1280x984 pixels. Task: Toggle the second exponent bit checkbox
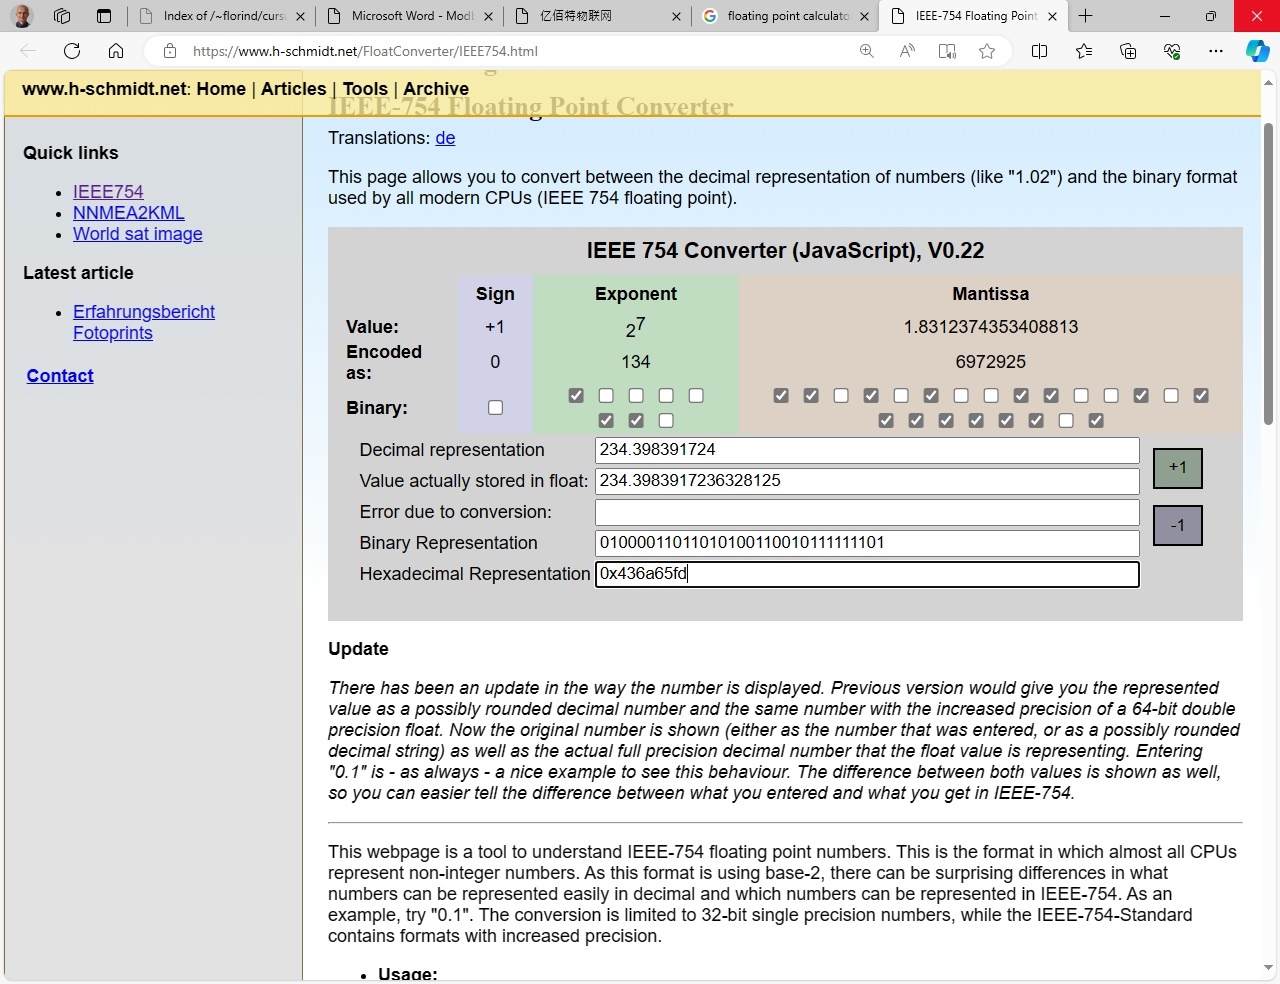(x=606, y=396)
